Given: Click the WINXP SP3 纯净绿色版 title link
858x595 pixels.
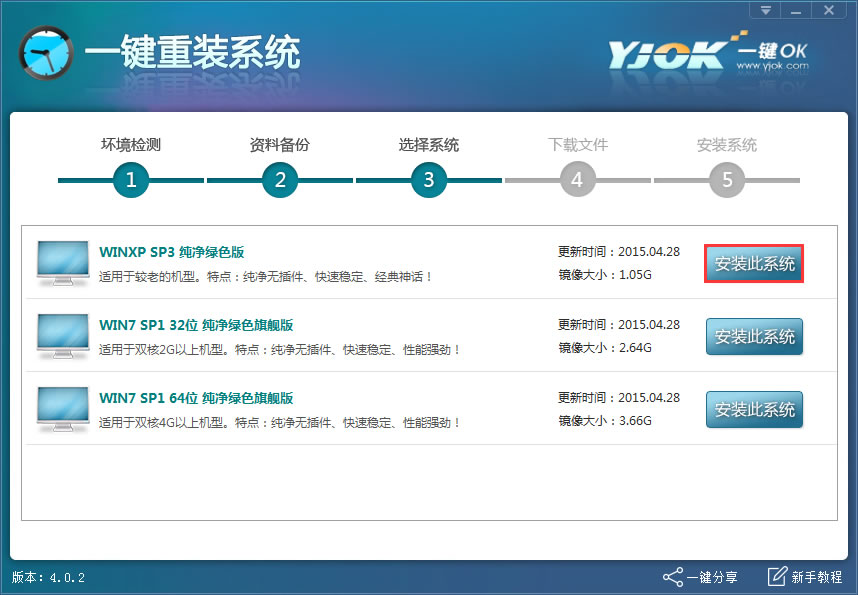Looking at the screenshot, I should click(170, 251).
